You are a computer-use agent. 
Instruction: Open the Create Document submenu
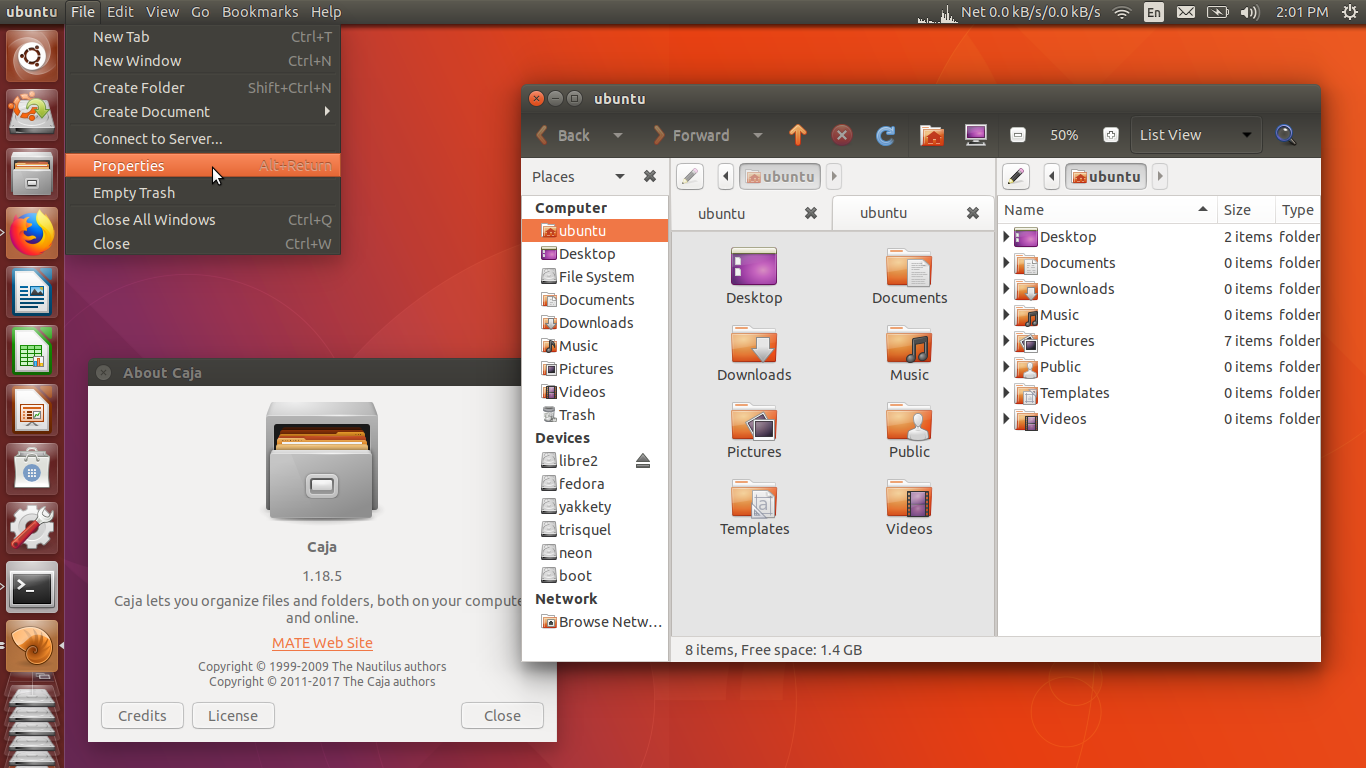[x=203, y=112]
